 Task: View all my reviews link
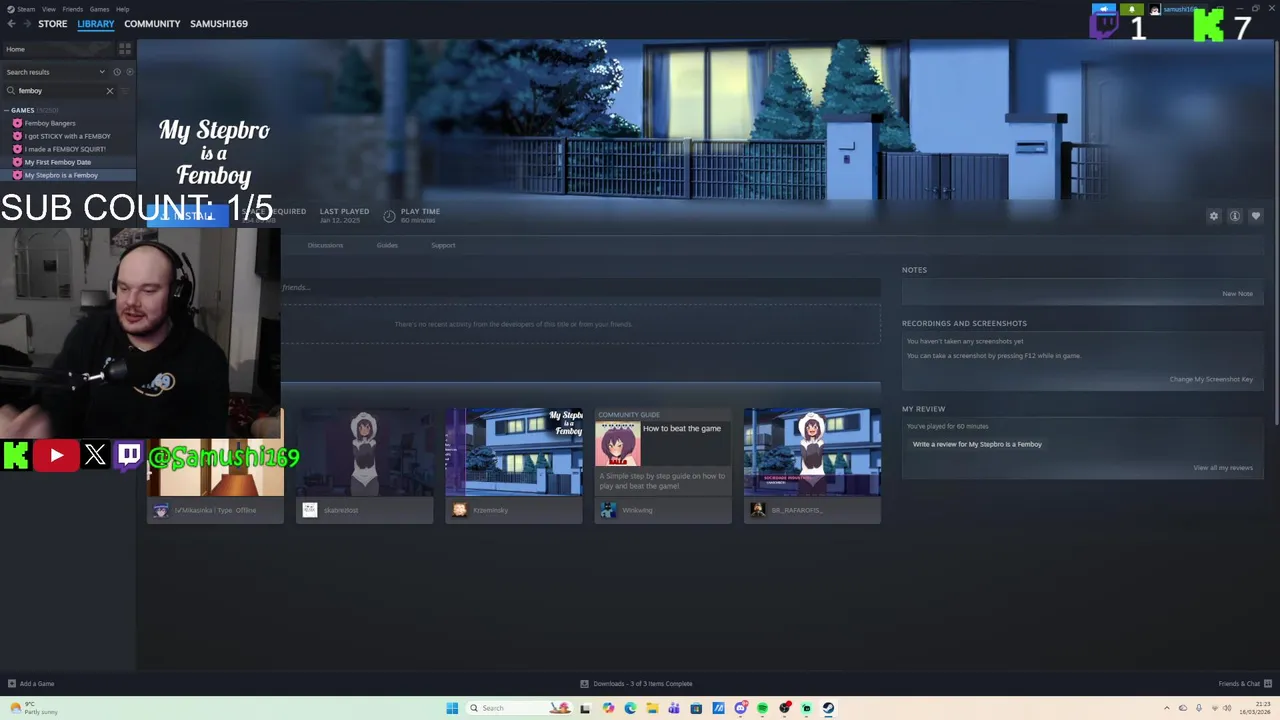(1223, 468)
